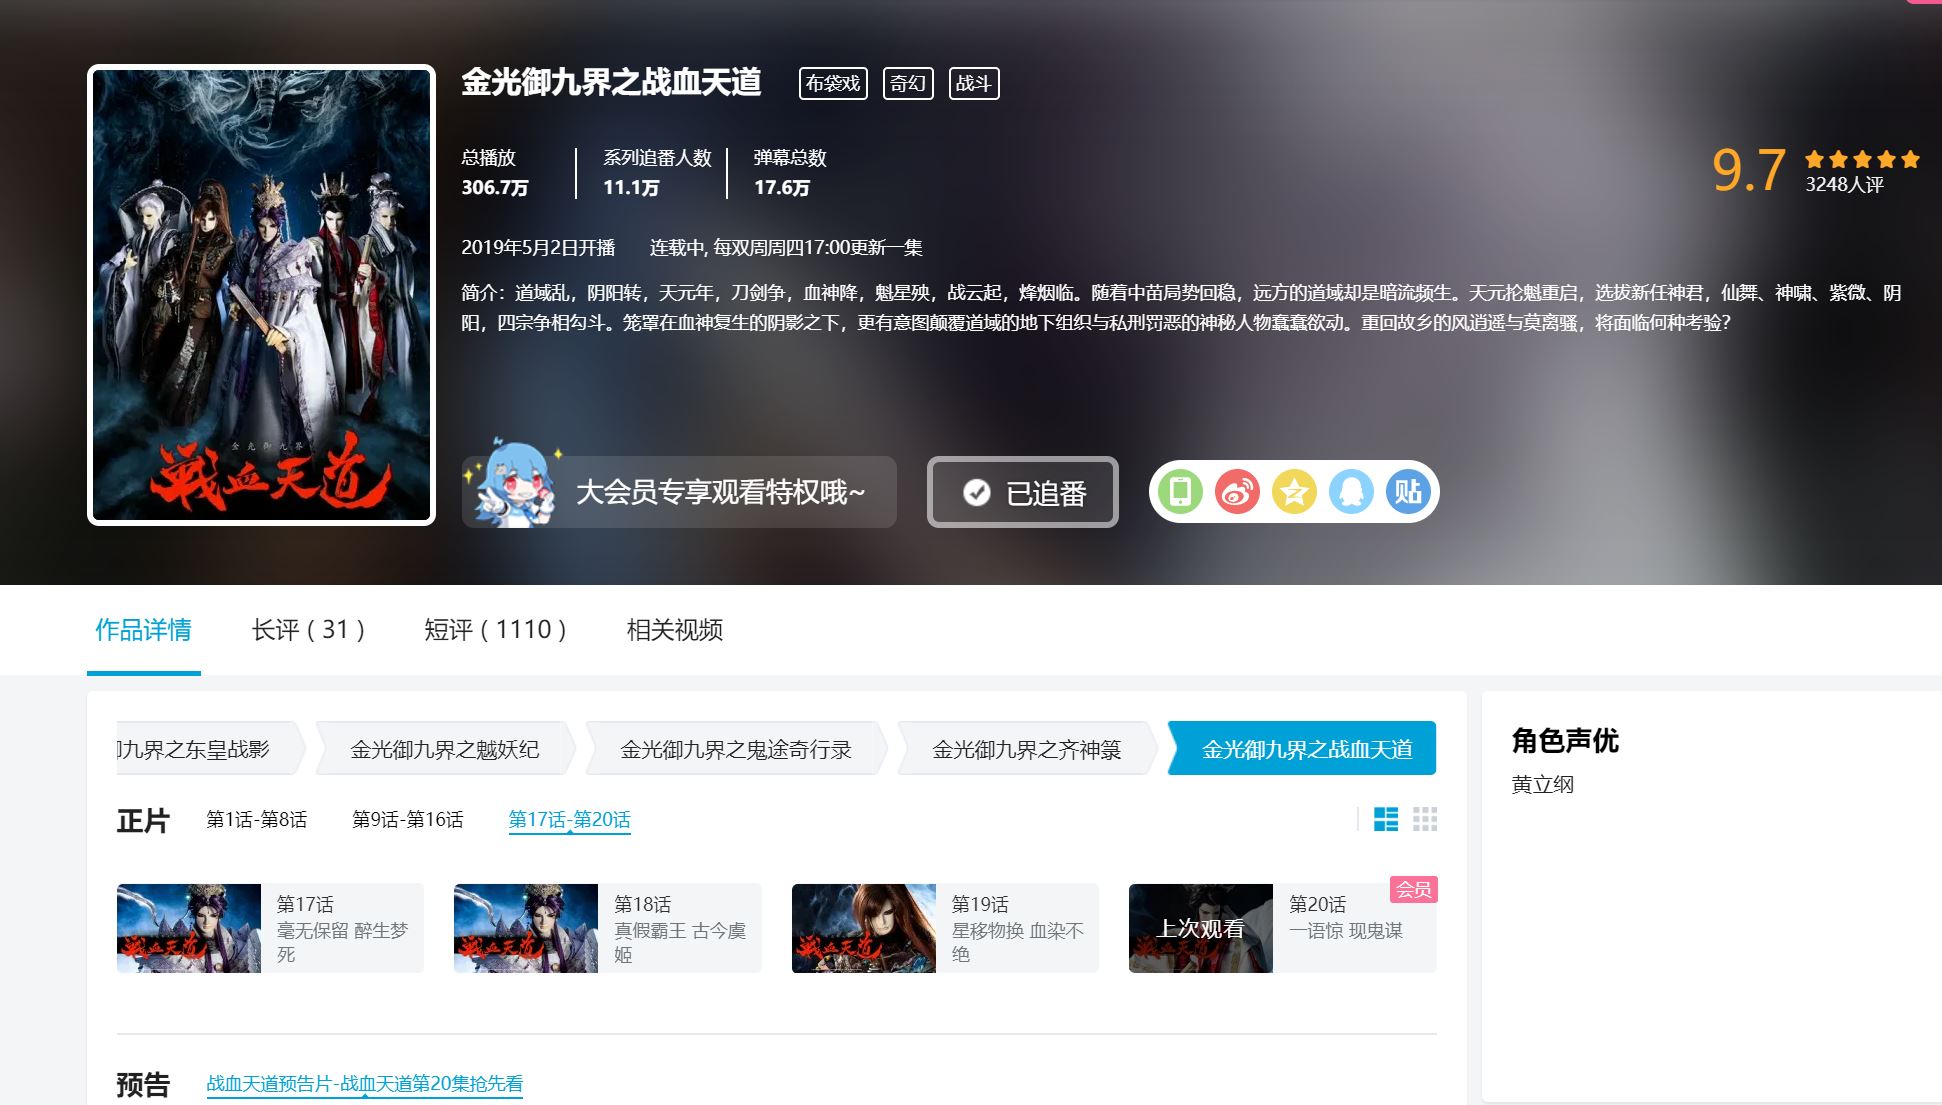The image size is (1942, 1105).
Task: Open the 战血天道预告片 trailer link
Action: pos(364,1084)
